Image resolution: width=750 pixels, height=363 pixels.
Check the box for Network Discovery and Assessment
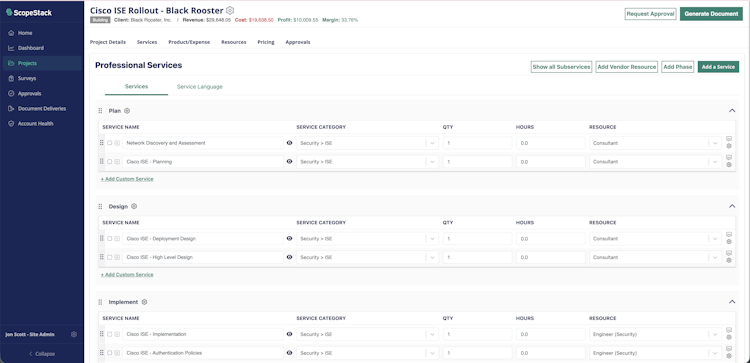[110, 143]
